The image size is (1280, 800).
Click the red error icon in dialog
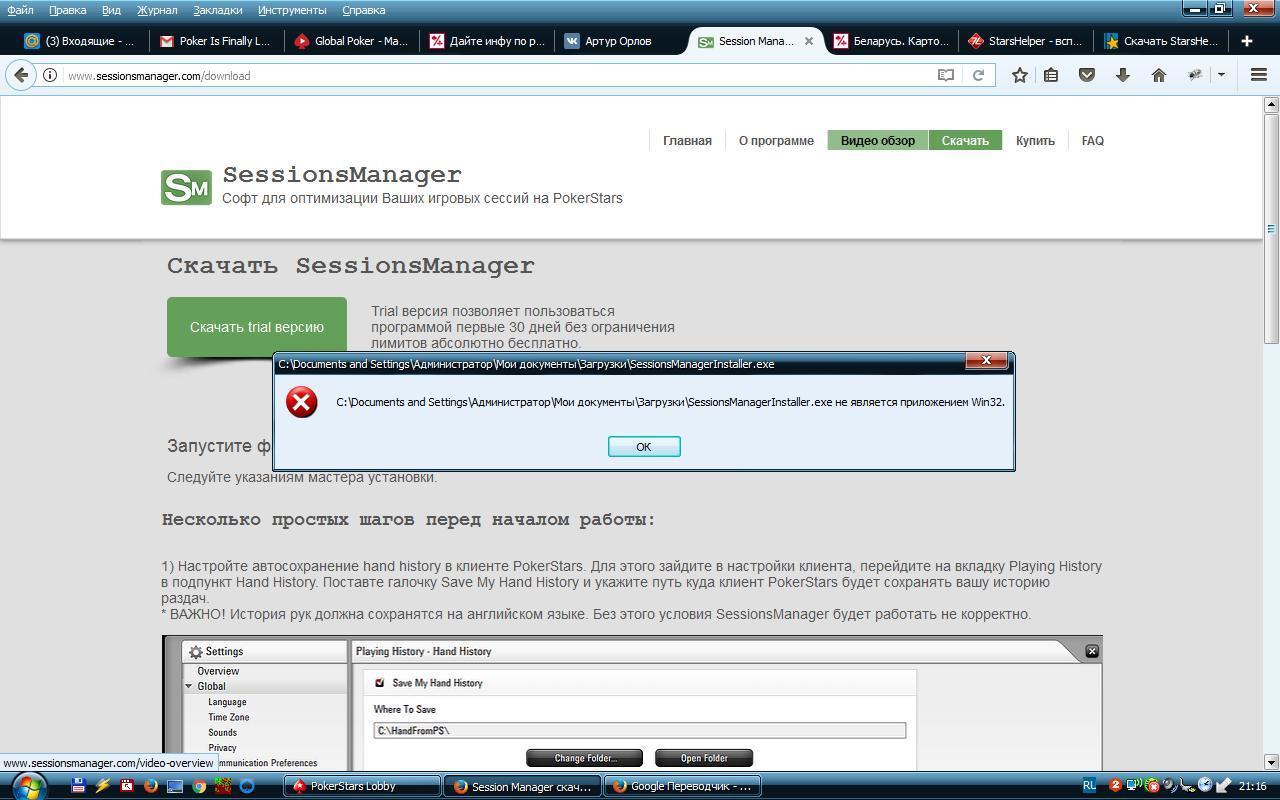[x=301, y=402]
